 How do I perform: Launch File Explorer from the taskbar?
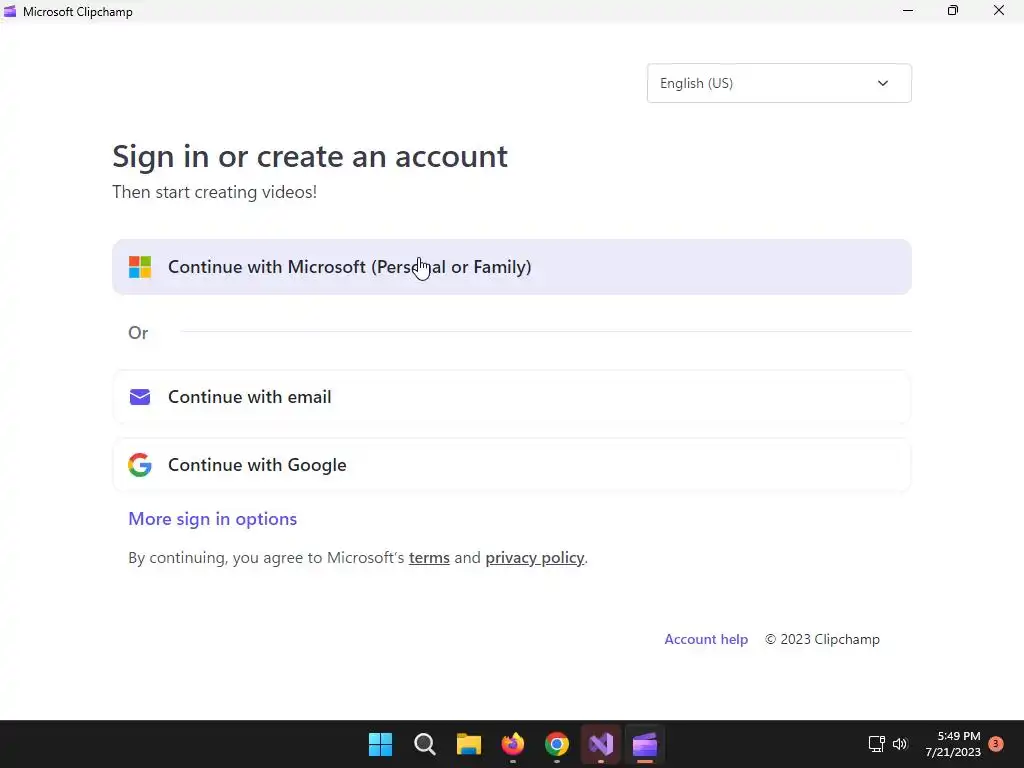(468, 744)
